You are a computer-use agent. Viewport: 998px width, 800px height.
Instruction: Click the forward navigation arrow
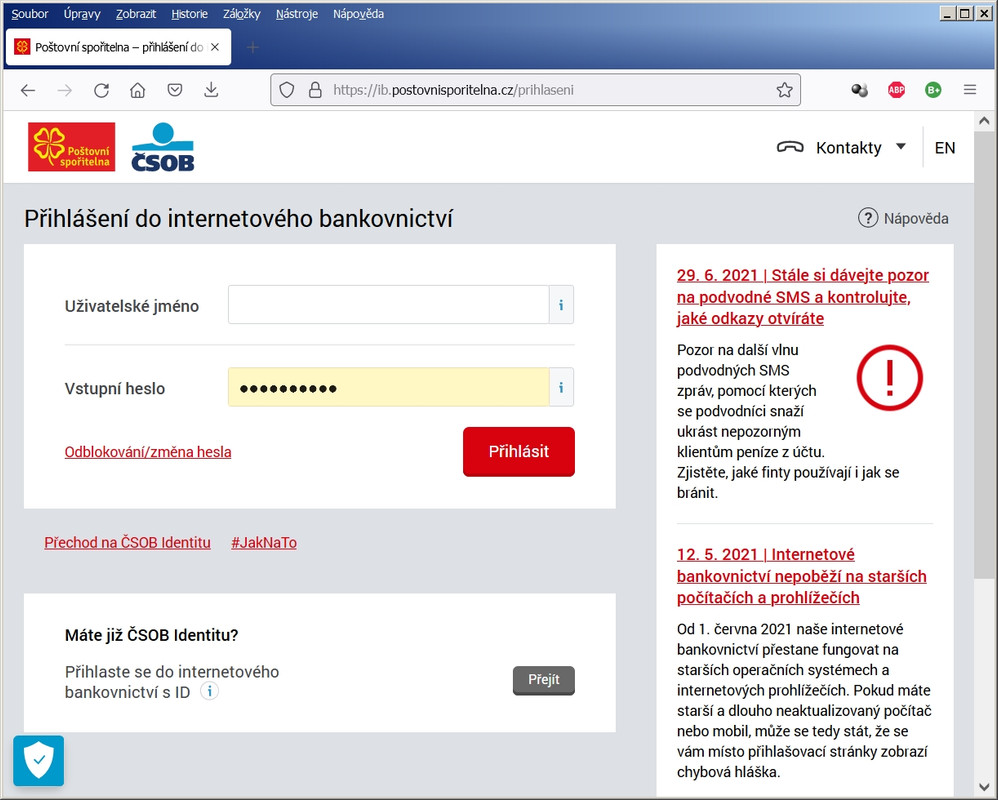coord(64,90)
